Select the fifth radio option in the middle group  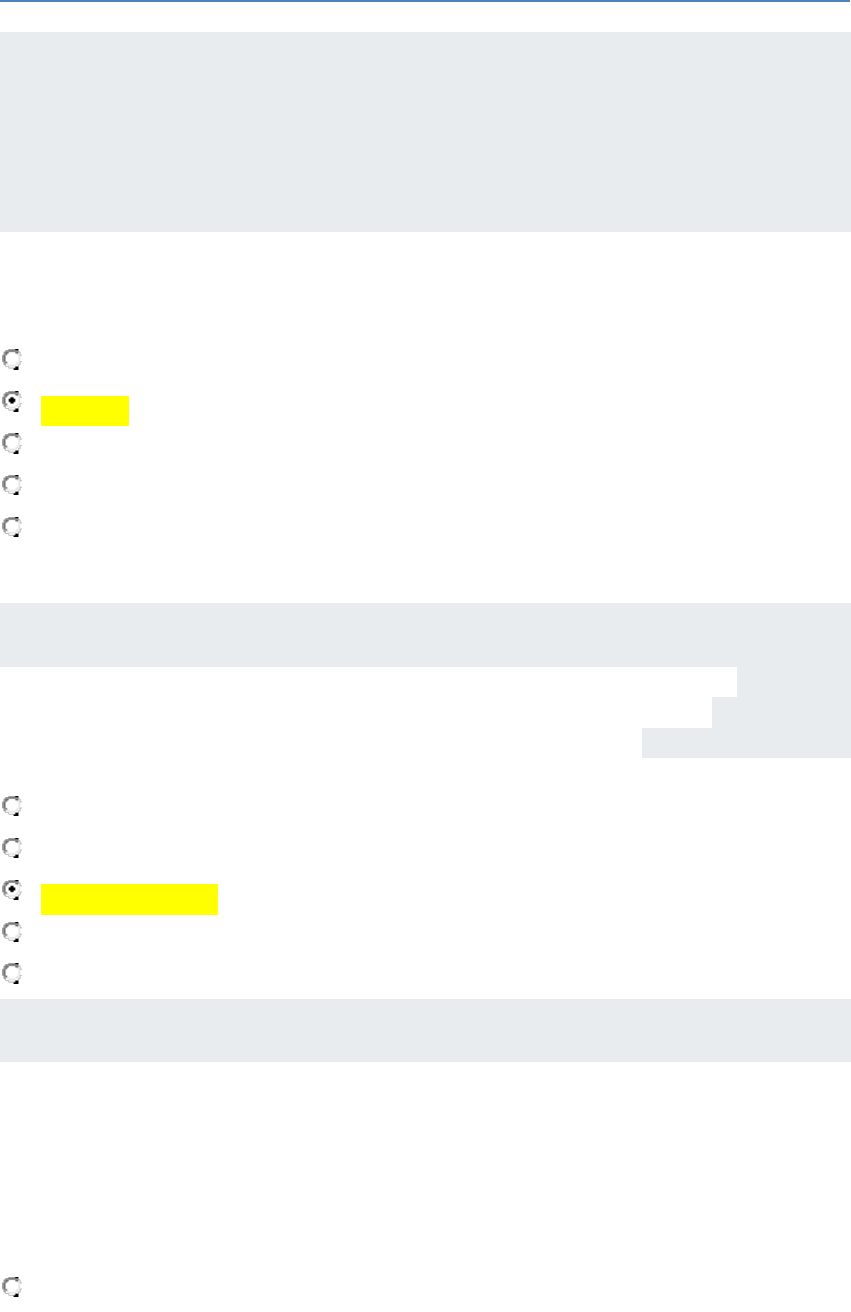coord(11,973)
